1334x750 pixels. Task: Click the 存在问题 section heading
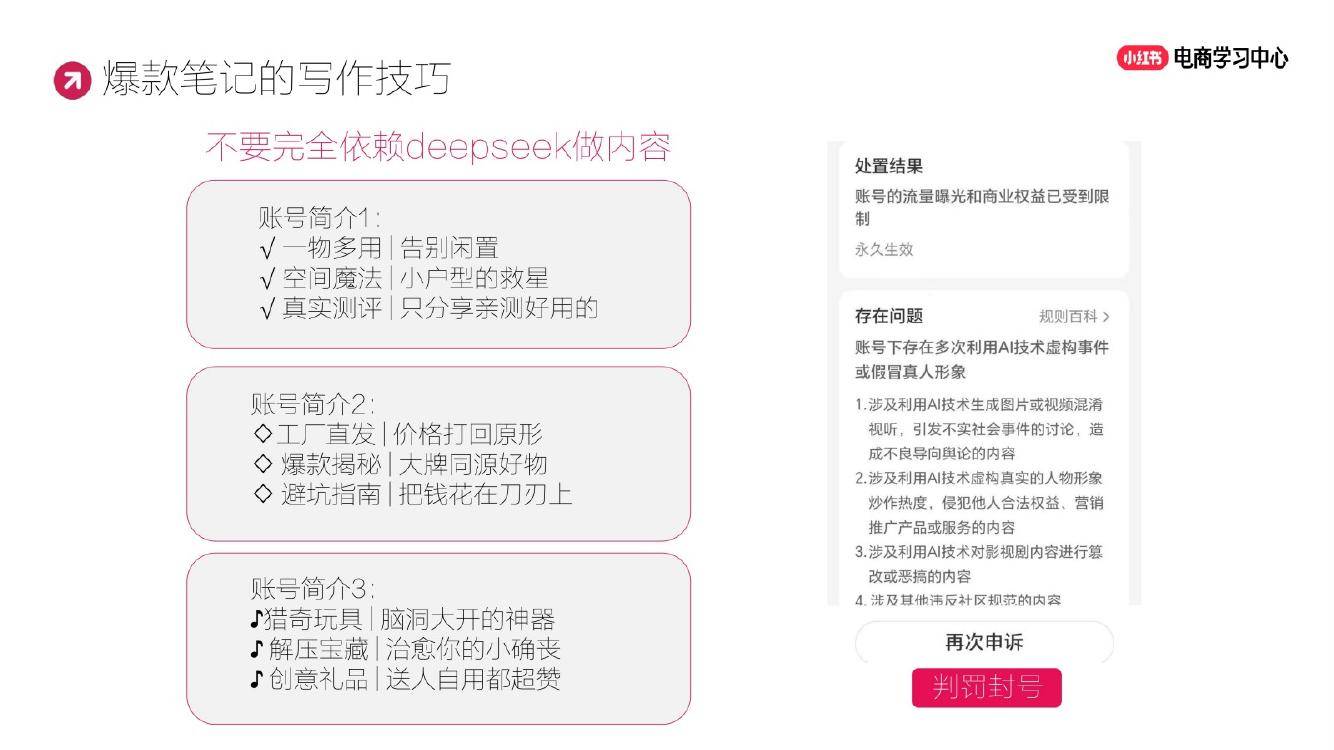[x=889, y=316]
